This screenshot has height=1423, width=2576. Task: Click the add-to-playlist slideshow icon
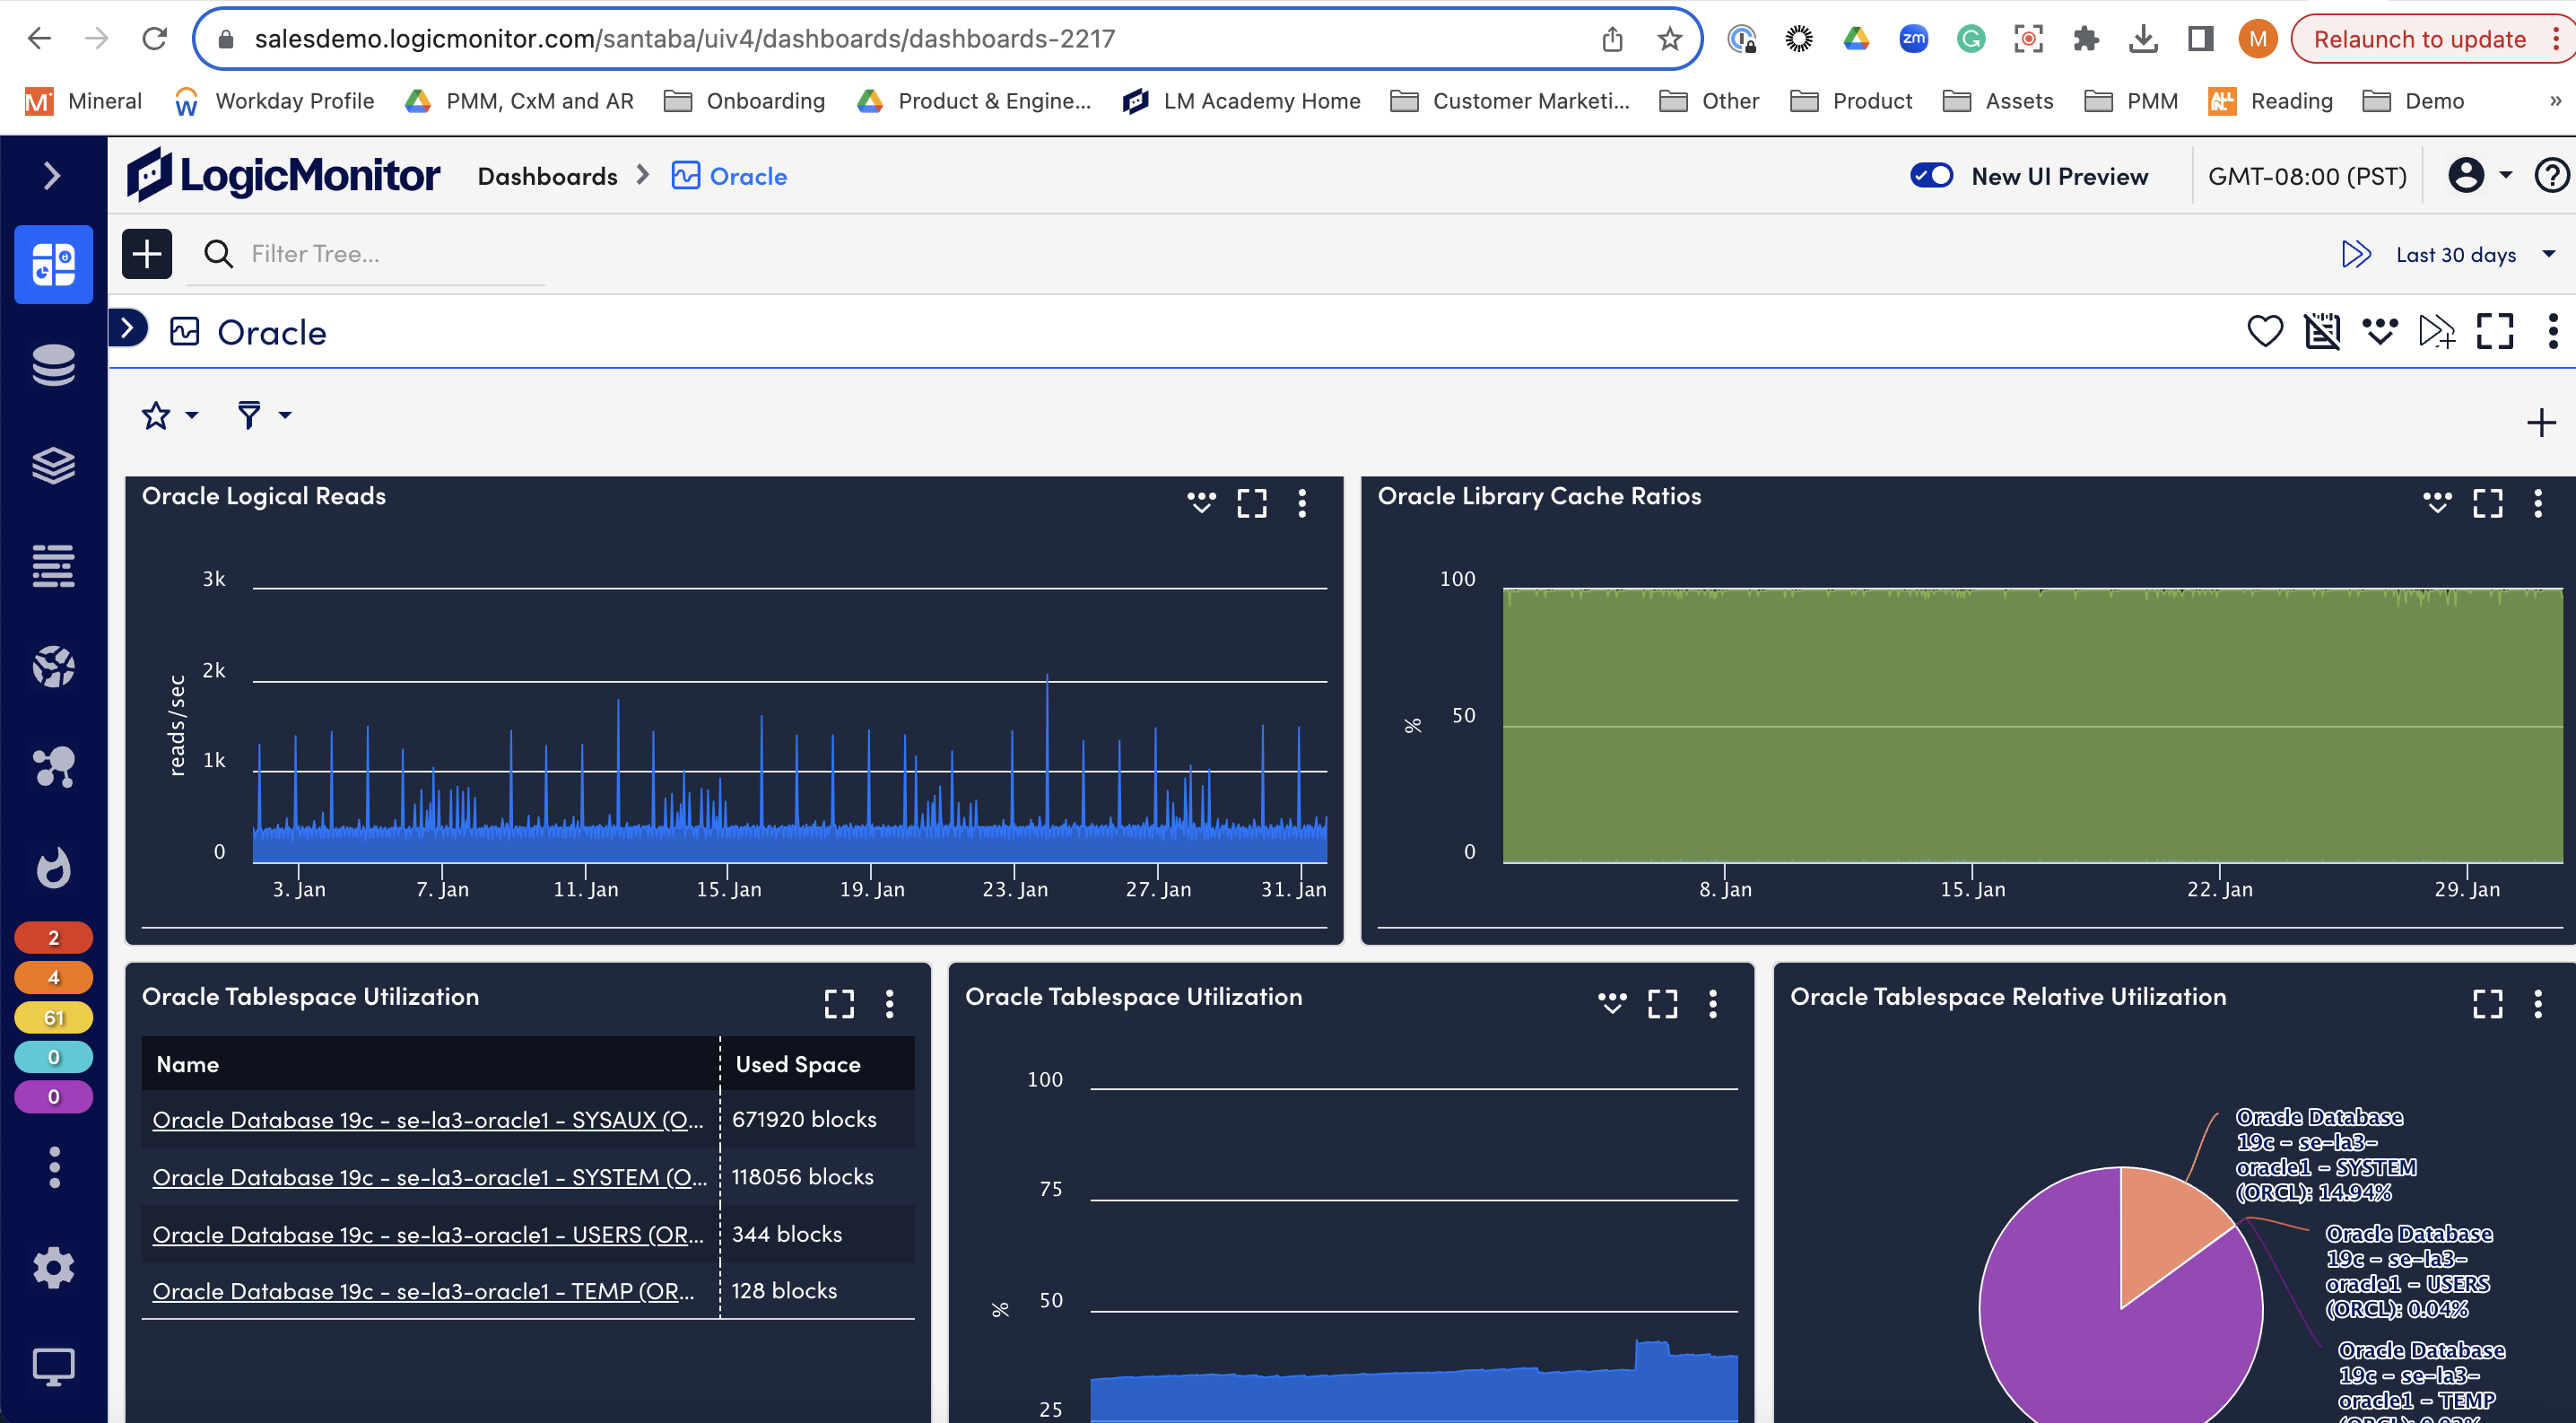point(2437,331)
